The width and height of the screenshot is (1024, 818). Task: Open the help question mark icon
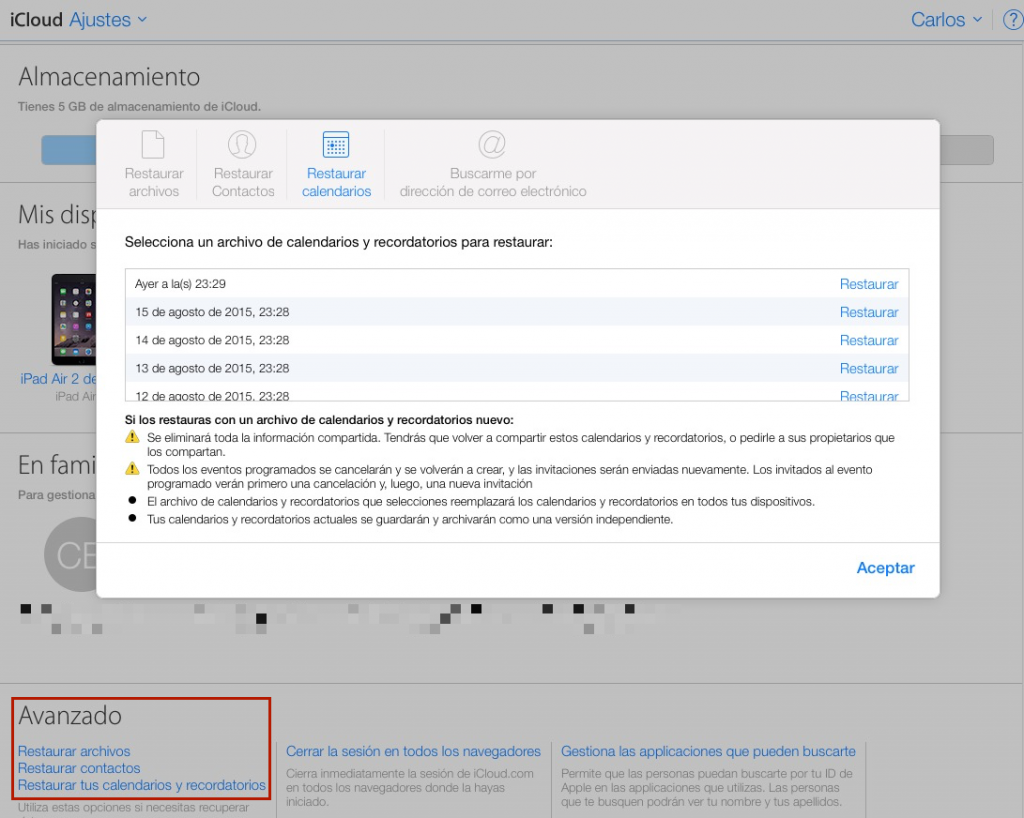1013,20
